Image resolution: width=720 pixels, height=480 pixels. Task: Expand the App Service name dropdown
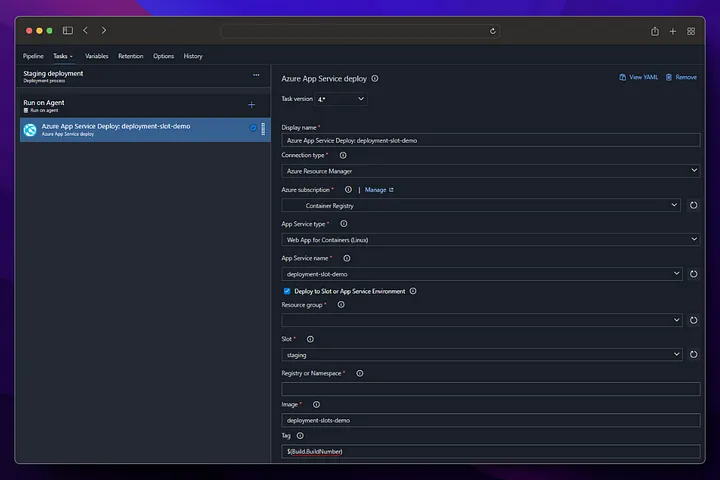point(482,274)
